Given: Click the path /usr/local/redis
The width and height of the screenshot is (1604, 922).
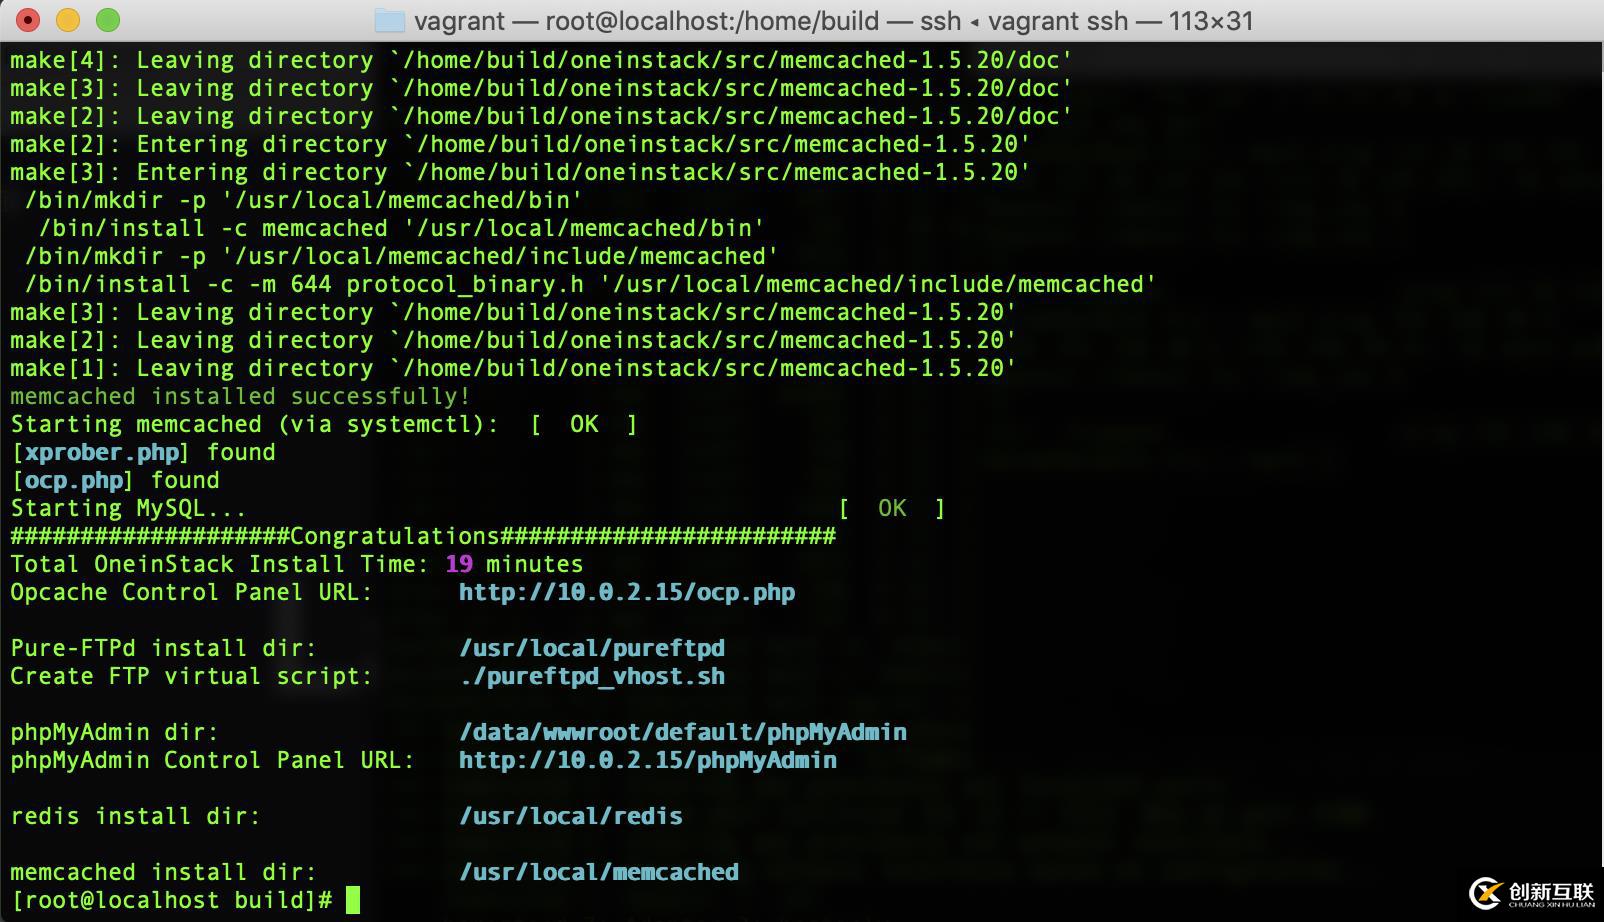Looking at the screenshot, I should coord(571,816).
